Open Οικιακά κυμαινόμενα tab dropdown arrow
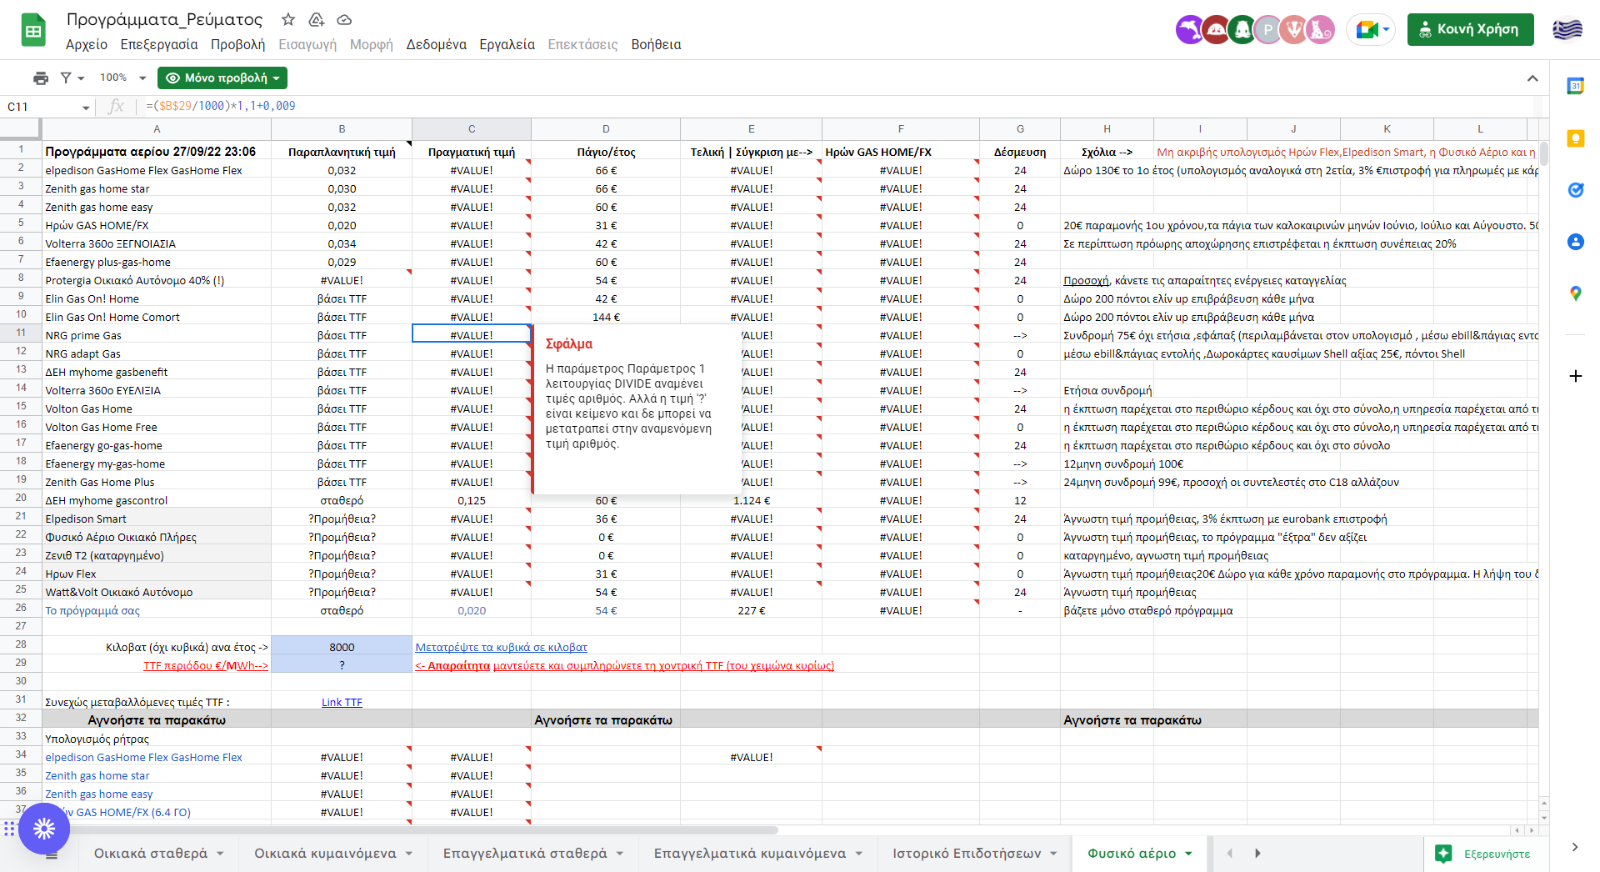The image size is (1600, 872). tap(409, 854)
